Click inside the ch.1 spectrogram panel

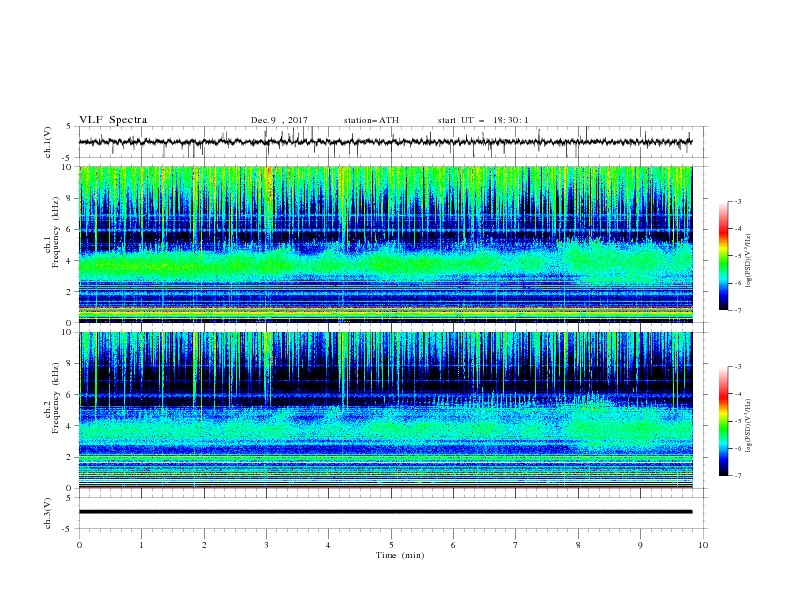tap(385, 244)
